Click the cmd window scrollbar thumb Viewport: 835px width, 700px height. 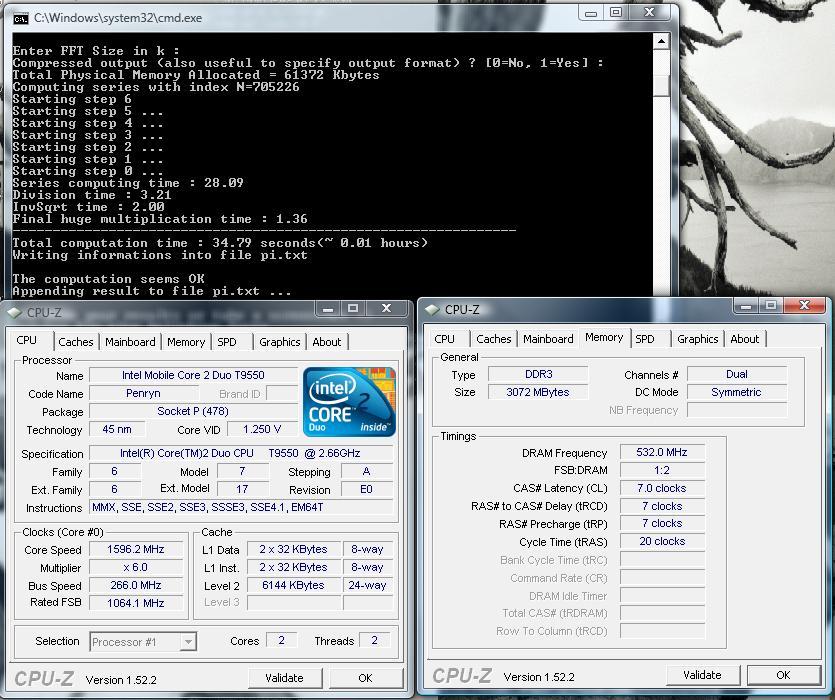click(661, 86)
